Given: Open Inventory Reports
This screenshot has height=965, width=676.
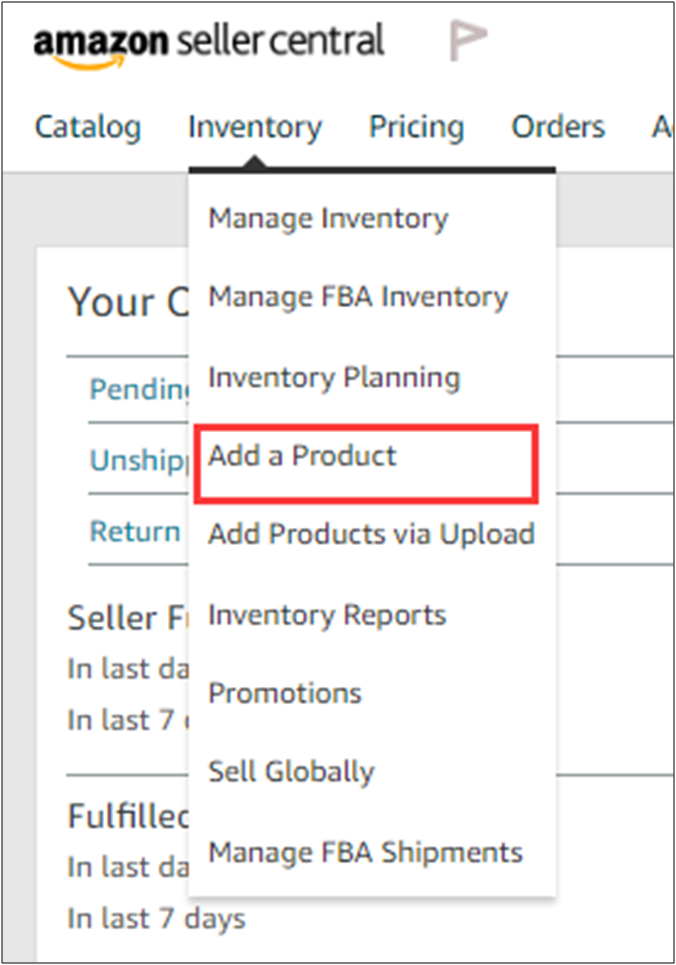Looking at the screenshot, I should click(x=327, y=614).
